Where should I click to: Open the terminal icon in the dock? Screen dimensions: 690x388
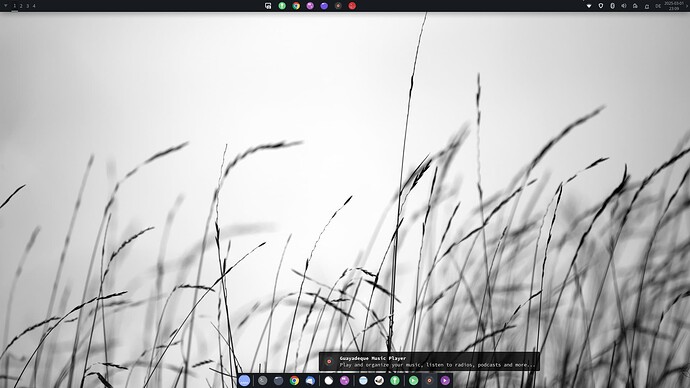pos(263,381)
